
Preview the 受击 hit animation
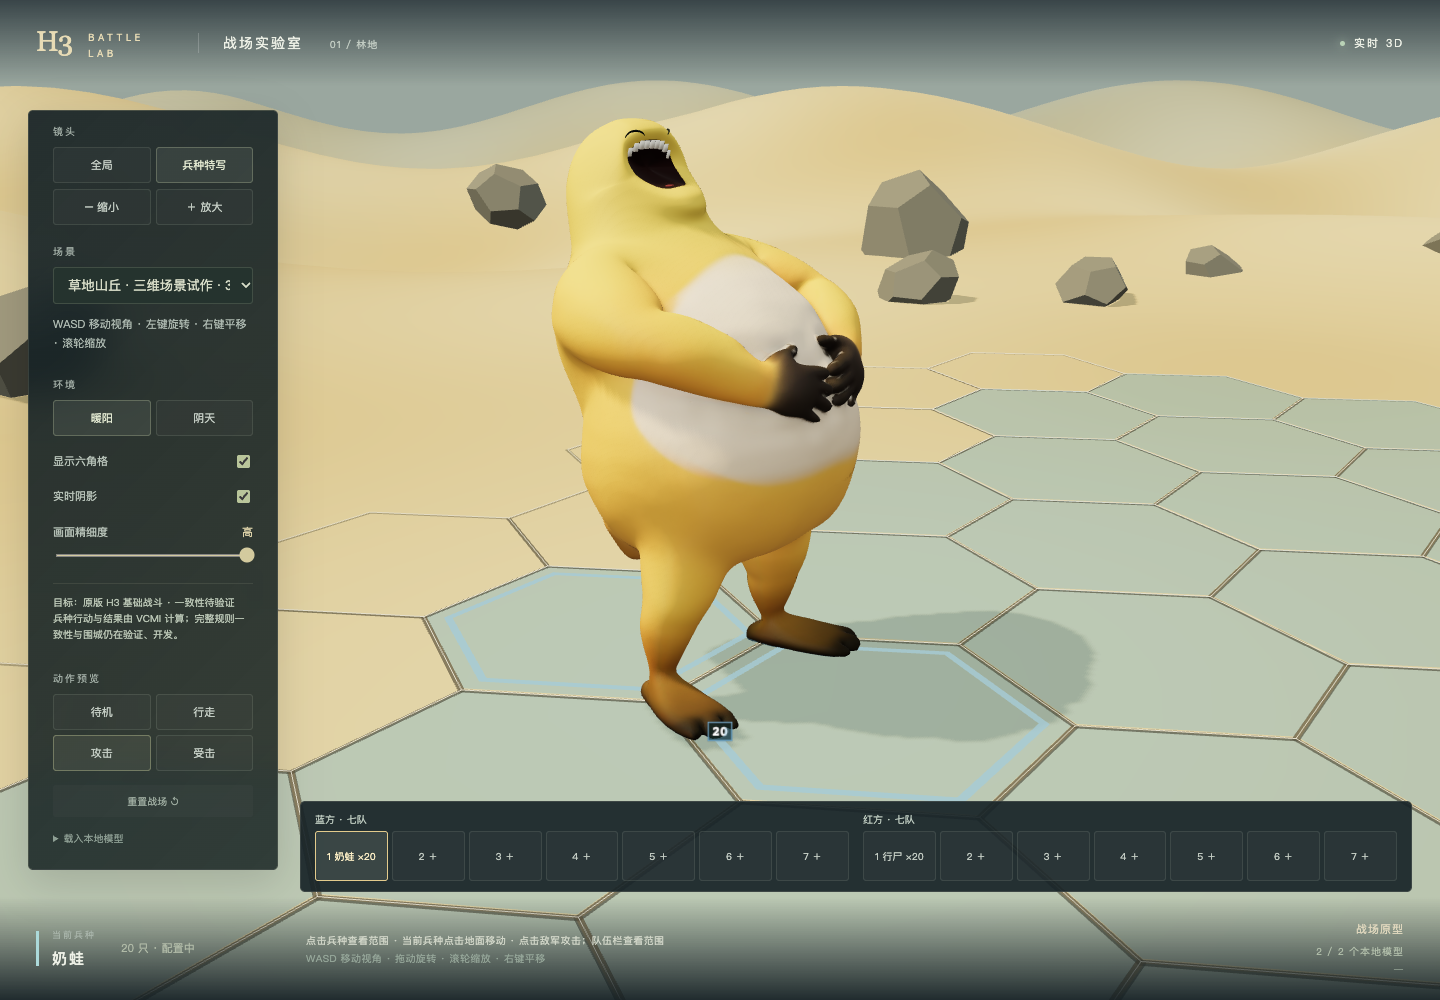204,753
